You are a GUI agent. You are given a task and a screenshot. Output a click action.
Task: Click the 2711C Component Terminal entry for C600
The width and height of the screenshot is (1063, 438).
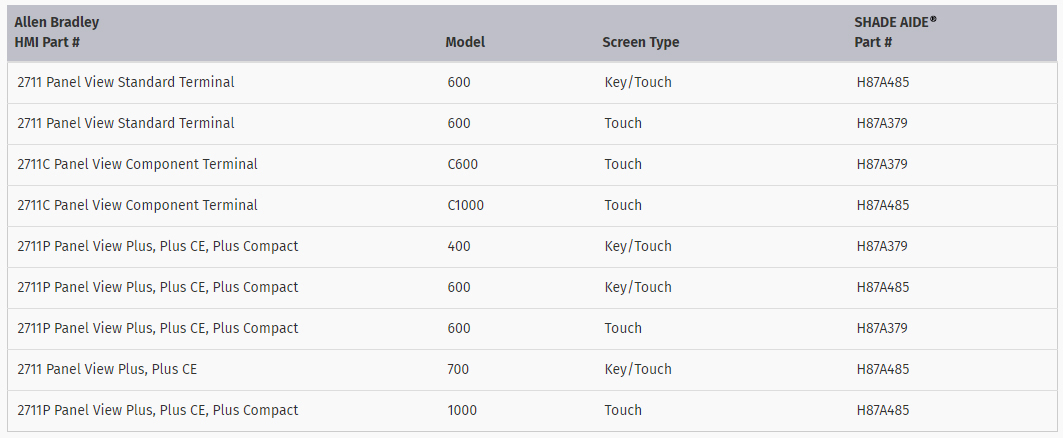pos(137,164)
